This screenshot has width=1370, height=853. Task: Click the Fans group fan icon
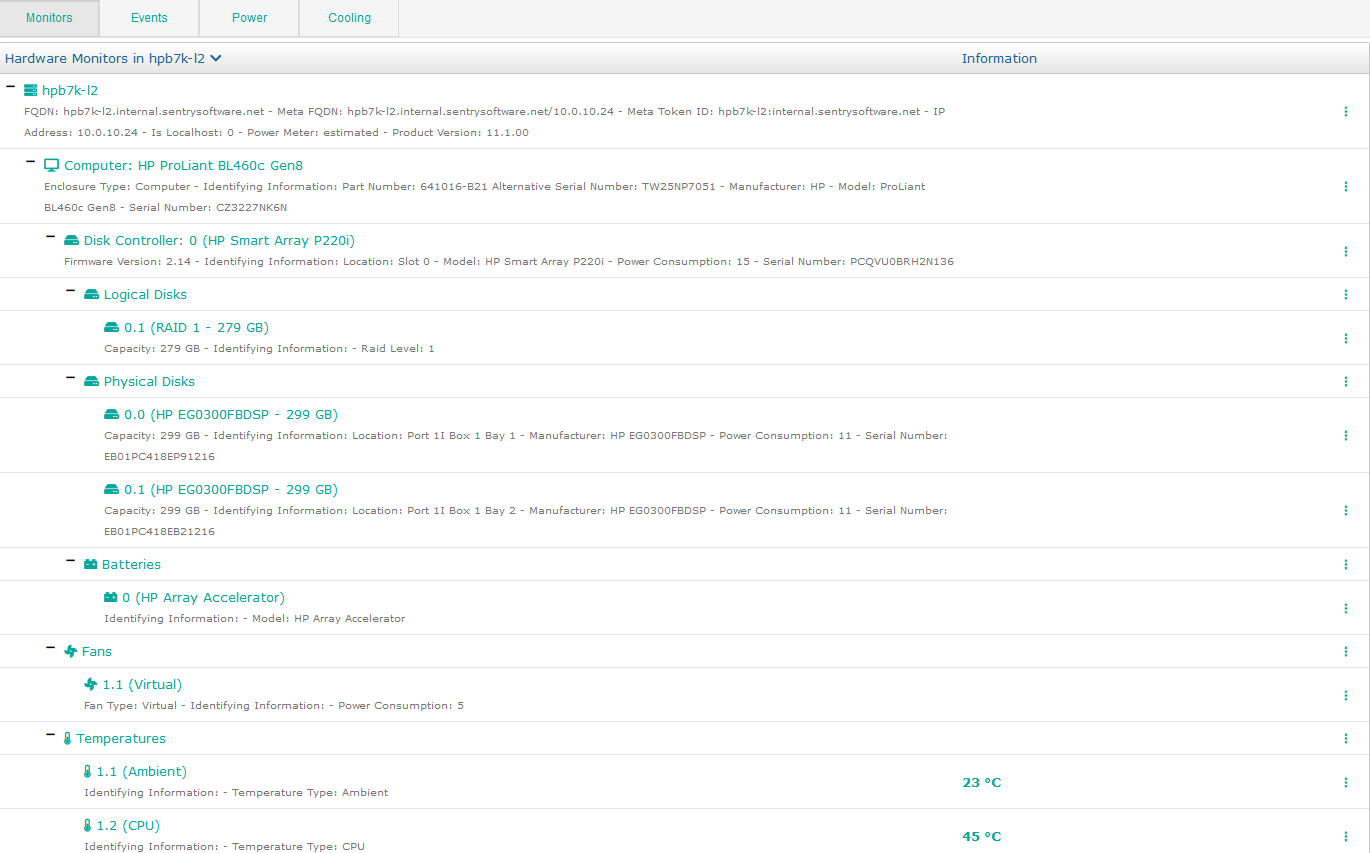pos(70,651)
